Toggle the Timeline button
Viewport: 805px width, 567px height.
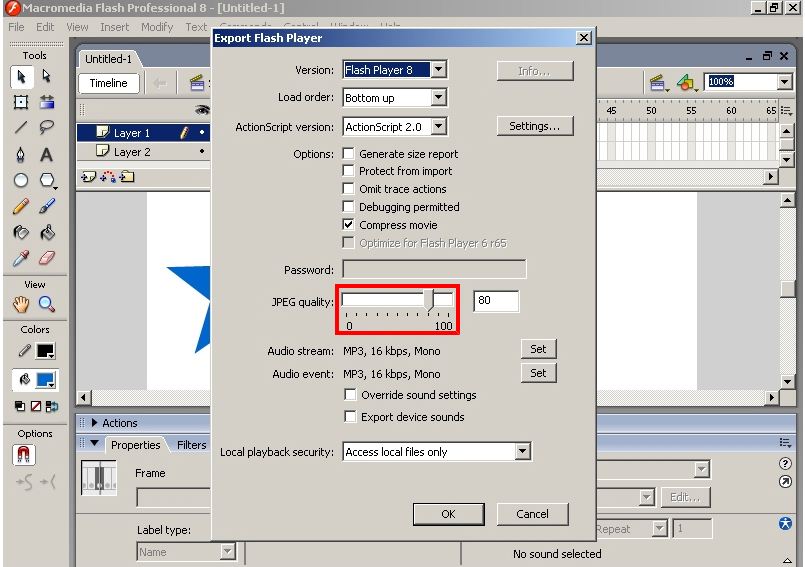pyautogui.click(x=108, y=83)
